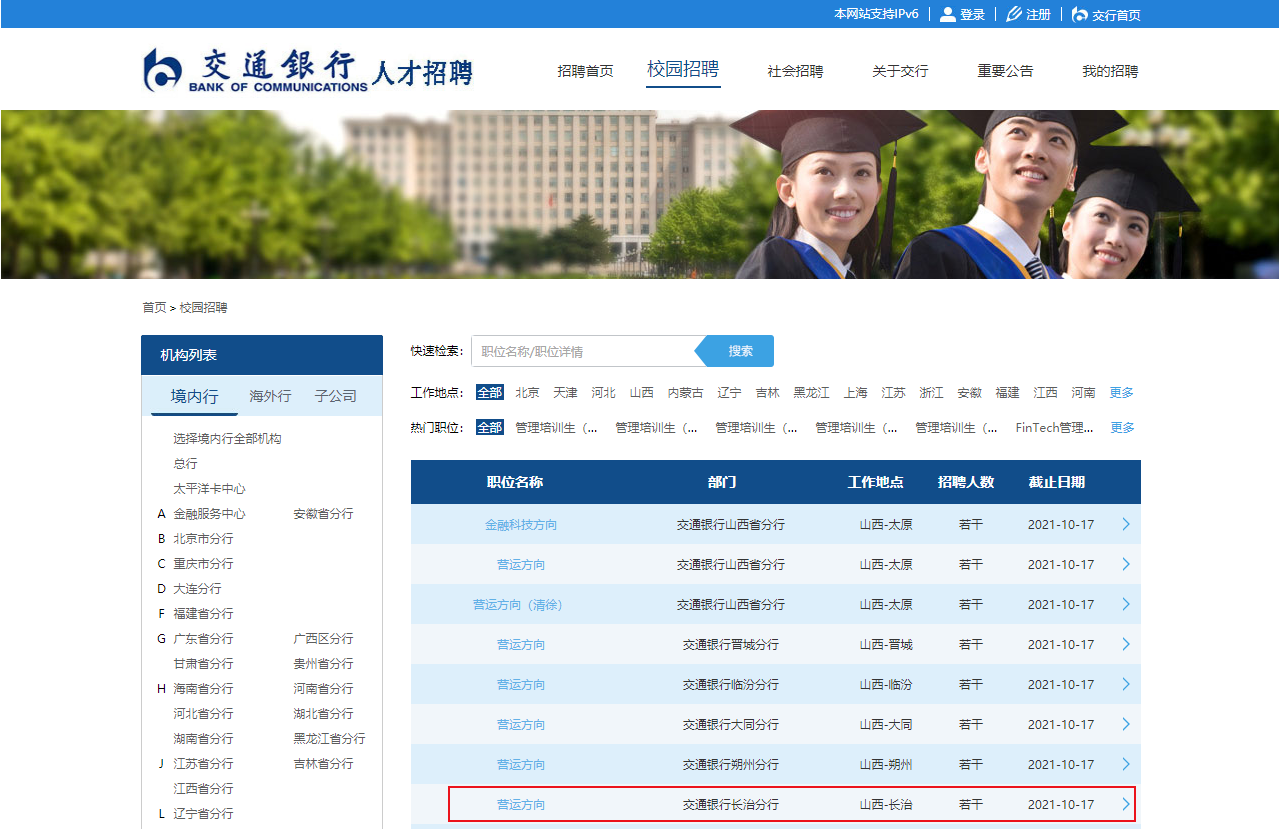Go to 招聘首页 menu

tap(585, 71)
